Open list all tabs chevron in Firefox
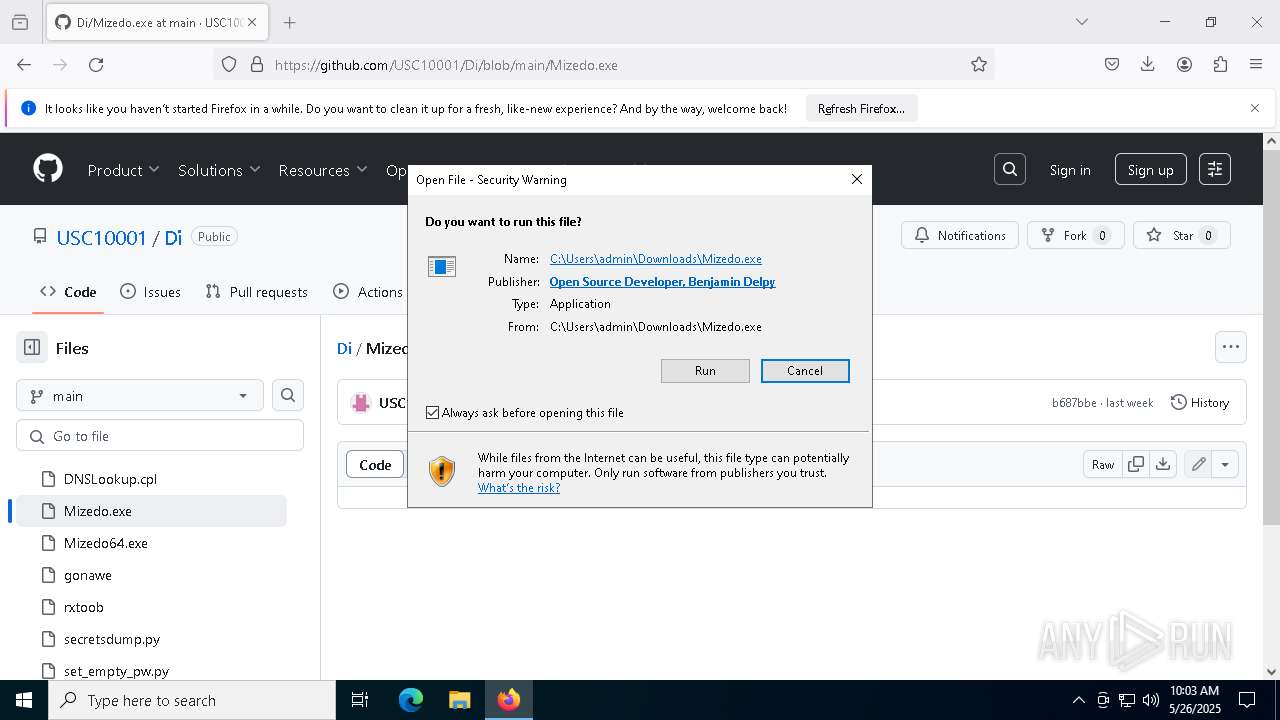The height and width of the screenshot is (720, 1280). click(1082, 22)
